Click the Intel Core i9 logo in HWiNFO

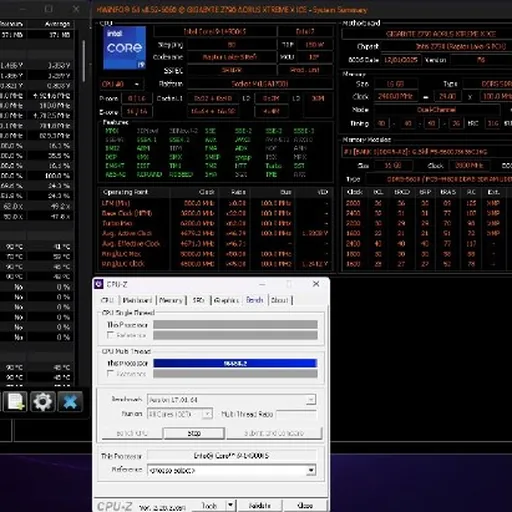tap(124, 48)
